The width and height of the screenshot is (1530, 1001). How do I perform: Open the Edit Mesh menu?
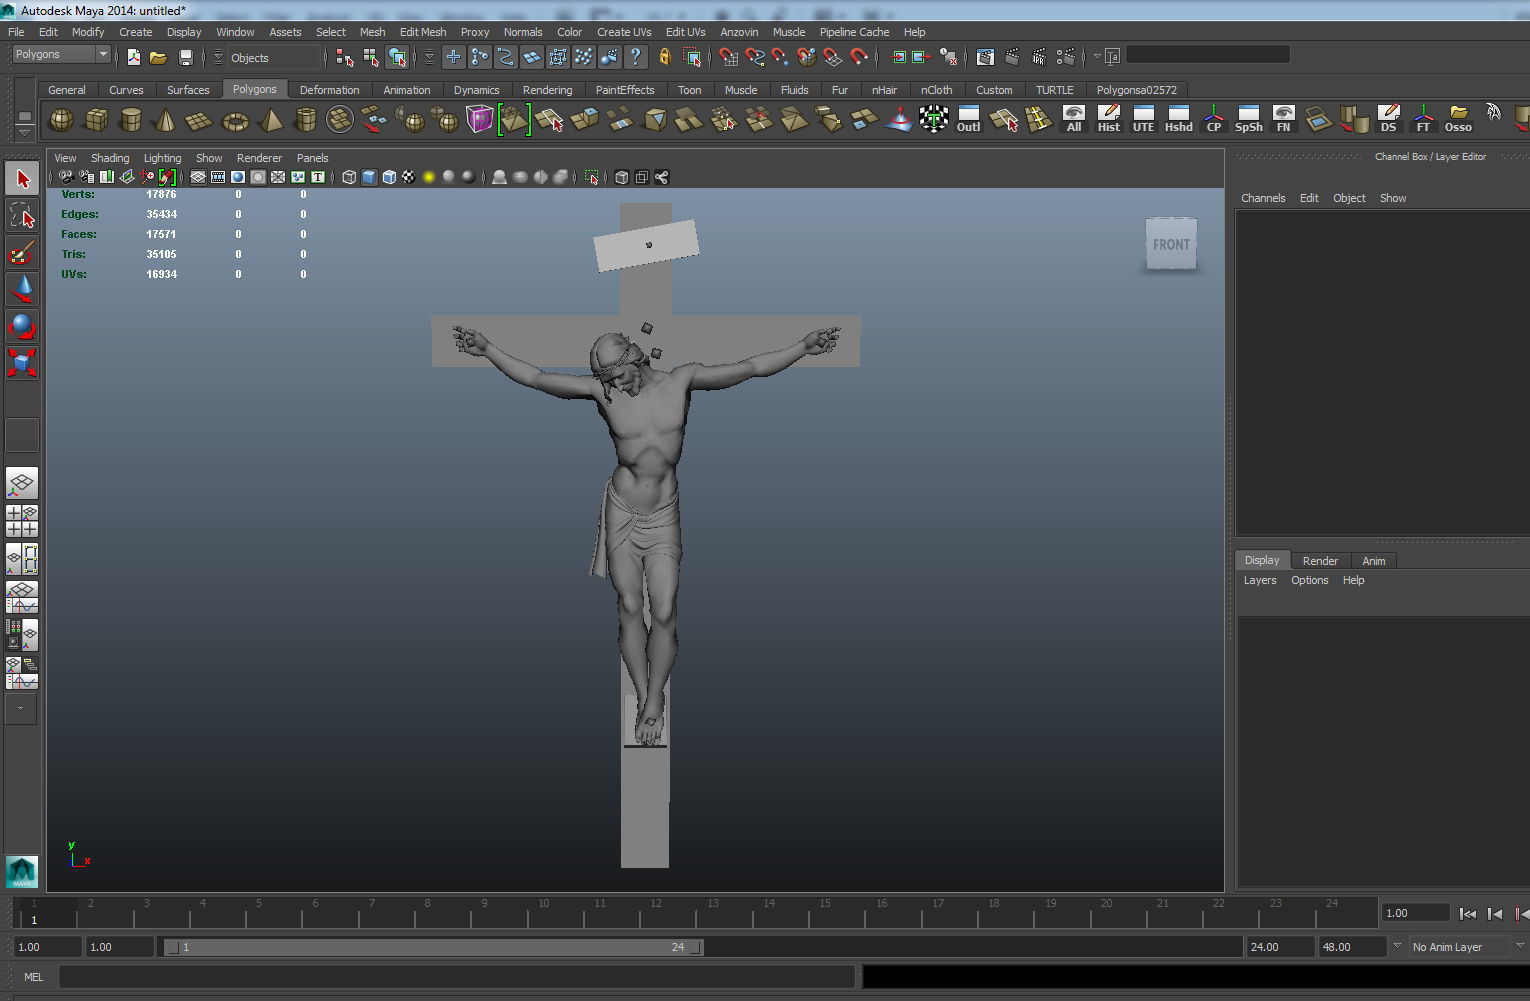423,32
